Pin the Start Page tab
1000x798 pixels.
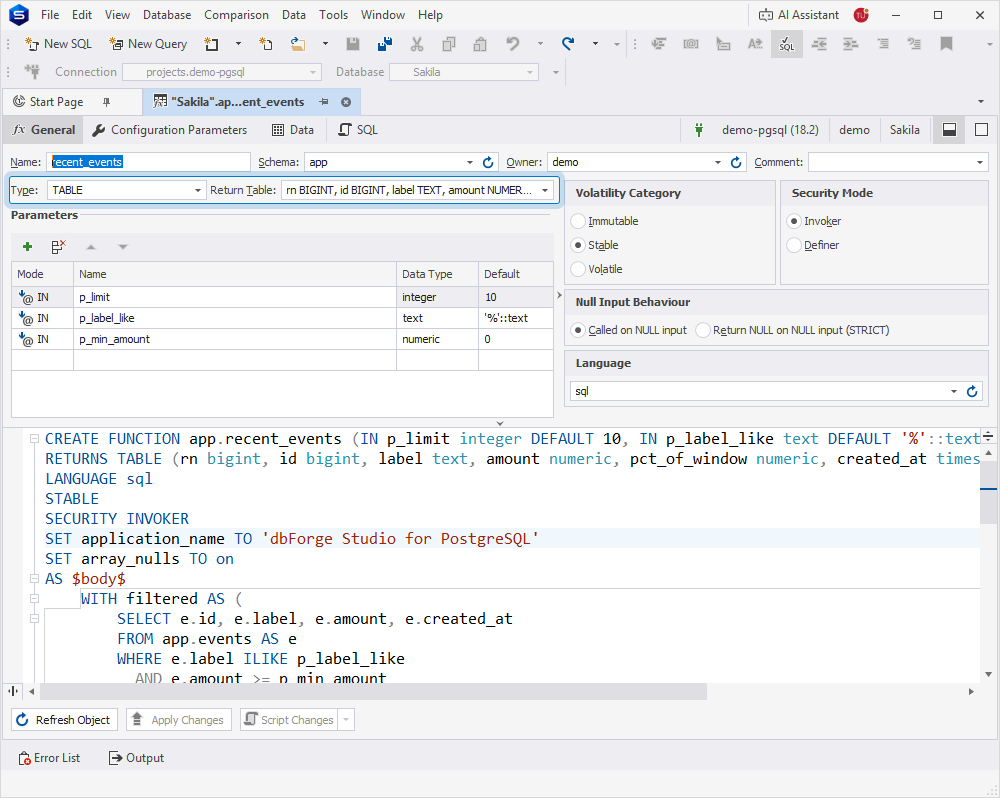coord(107,102)
